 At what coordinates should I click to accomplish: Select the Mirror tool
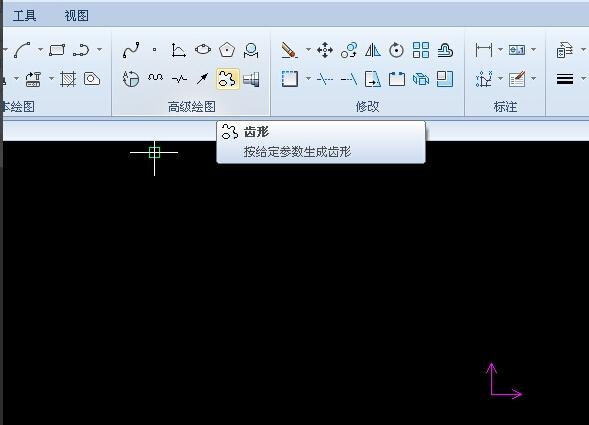pos(373,50)
